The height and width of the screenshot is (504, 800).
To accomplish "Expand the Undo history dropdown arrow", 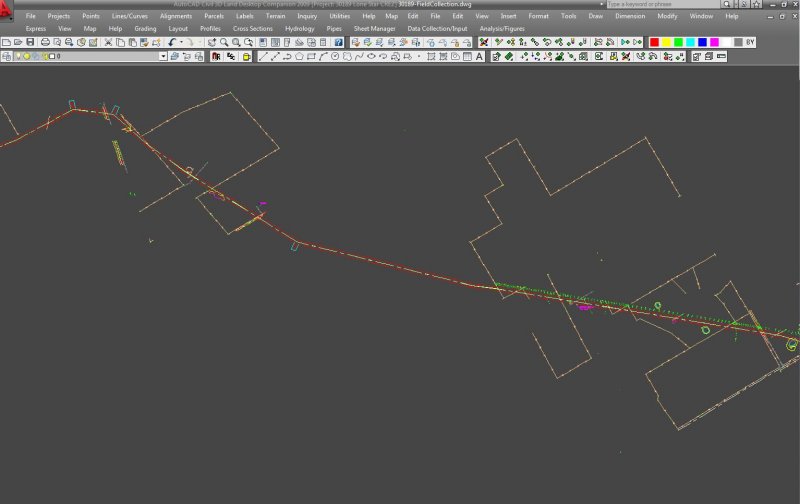I will click(x=181, y=42).
